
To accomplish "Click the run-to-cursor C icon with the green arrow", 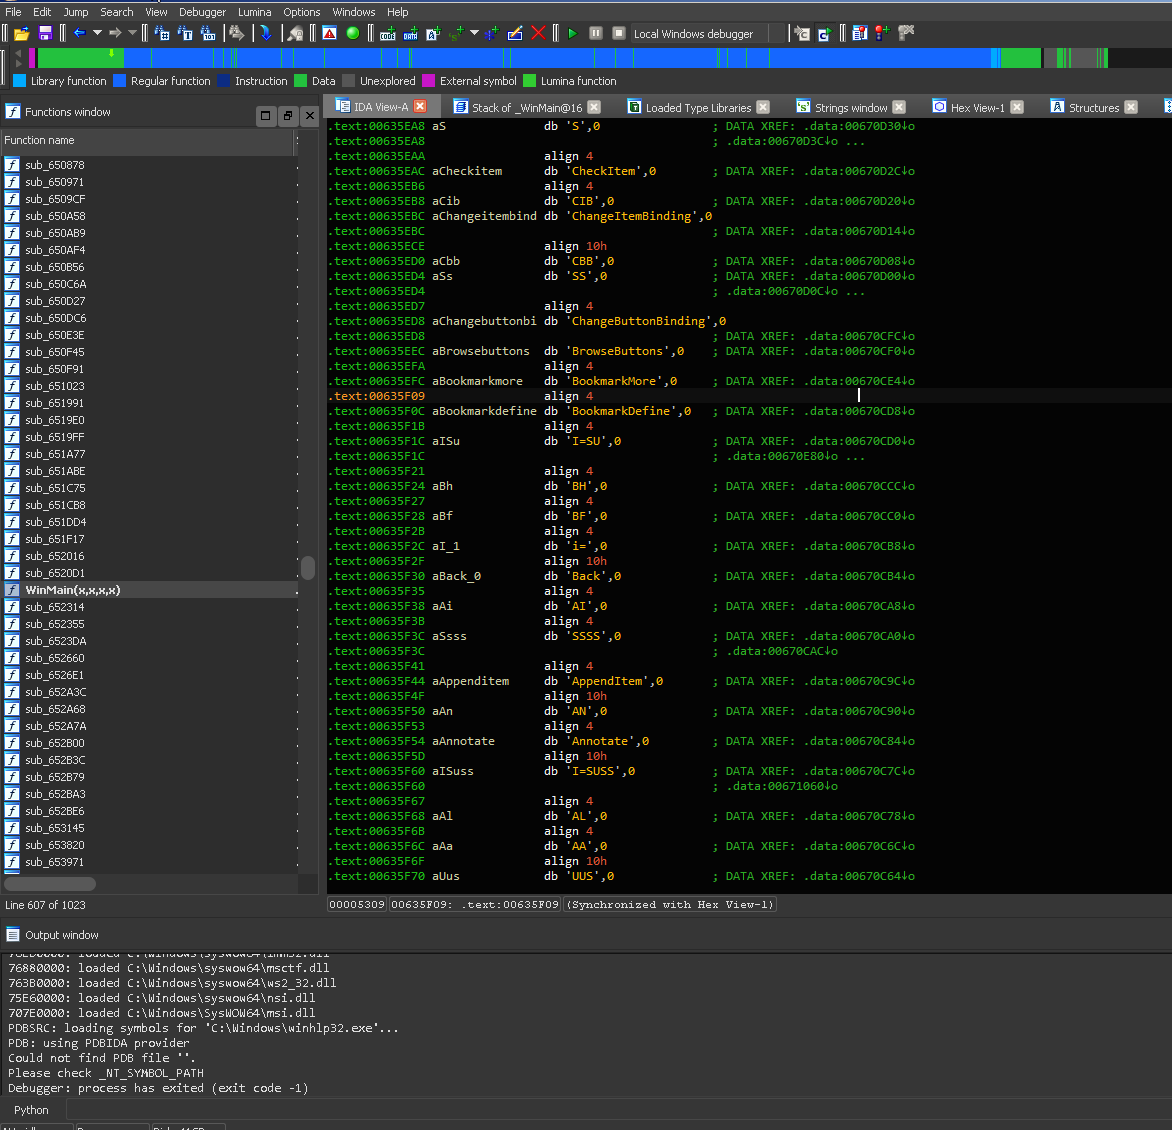I will (x=824, y=33).
